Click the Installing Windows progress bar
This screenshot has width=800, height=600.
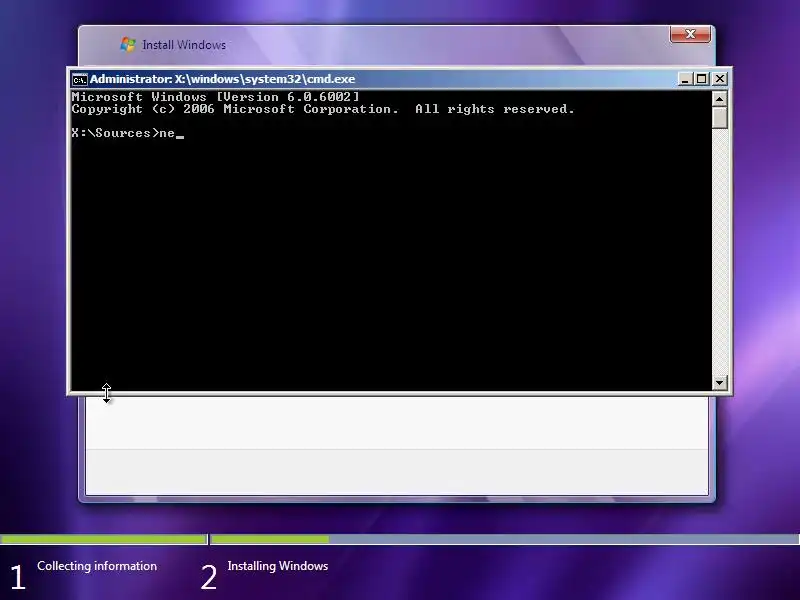(x=505, y=539)
